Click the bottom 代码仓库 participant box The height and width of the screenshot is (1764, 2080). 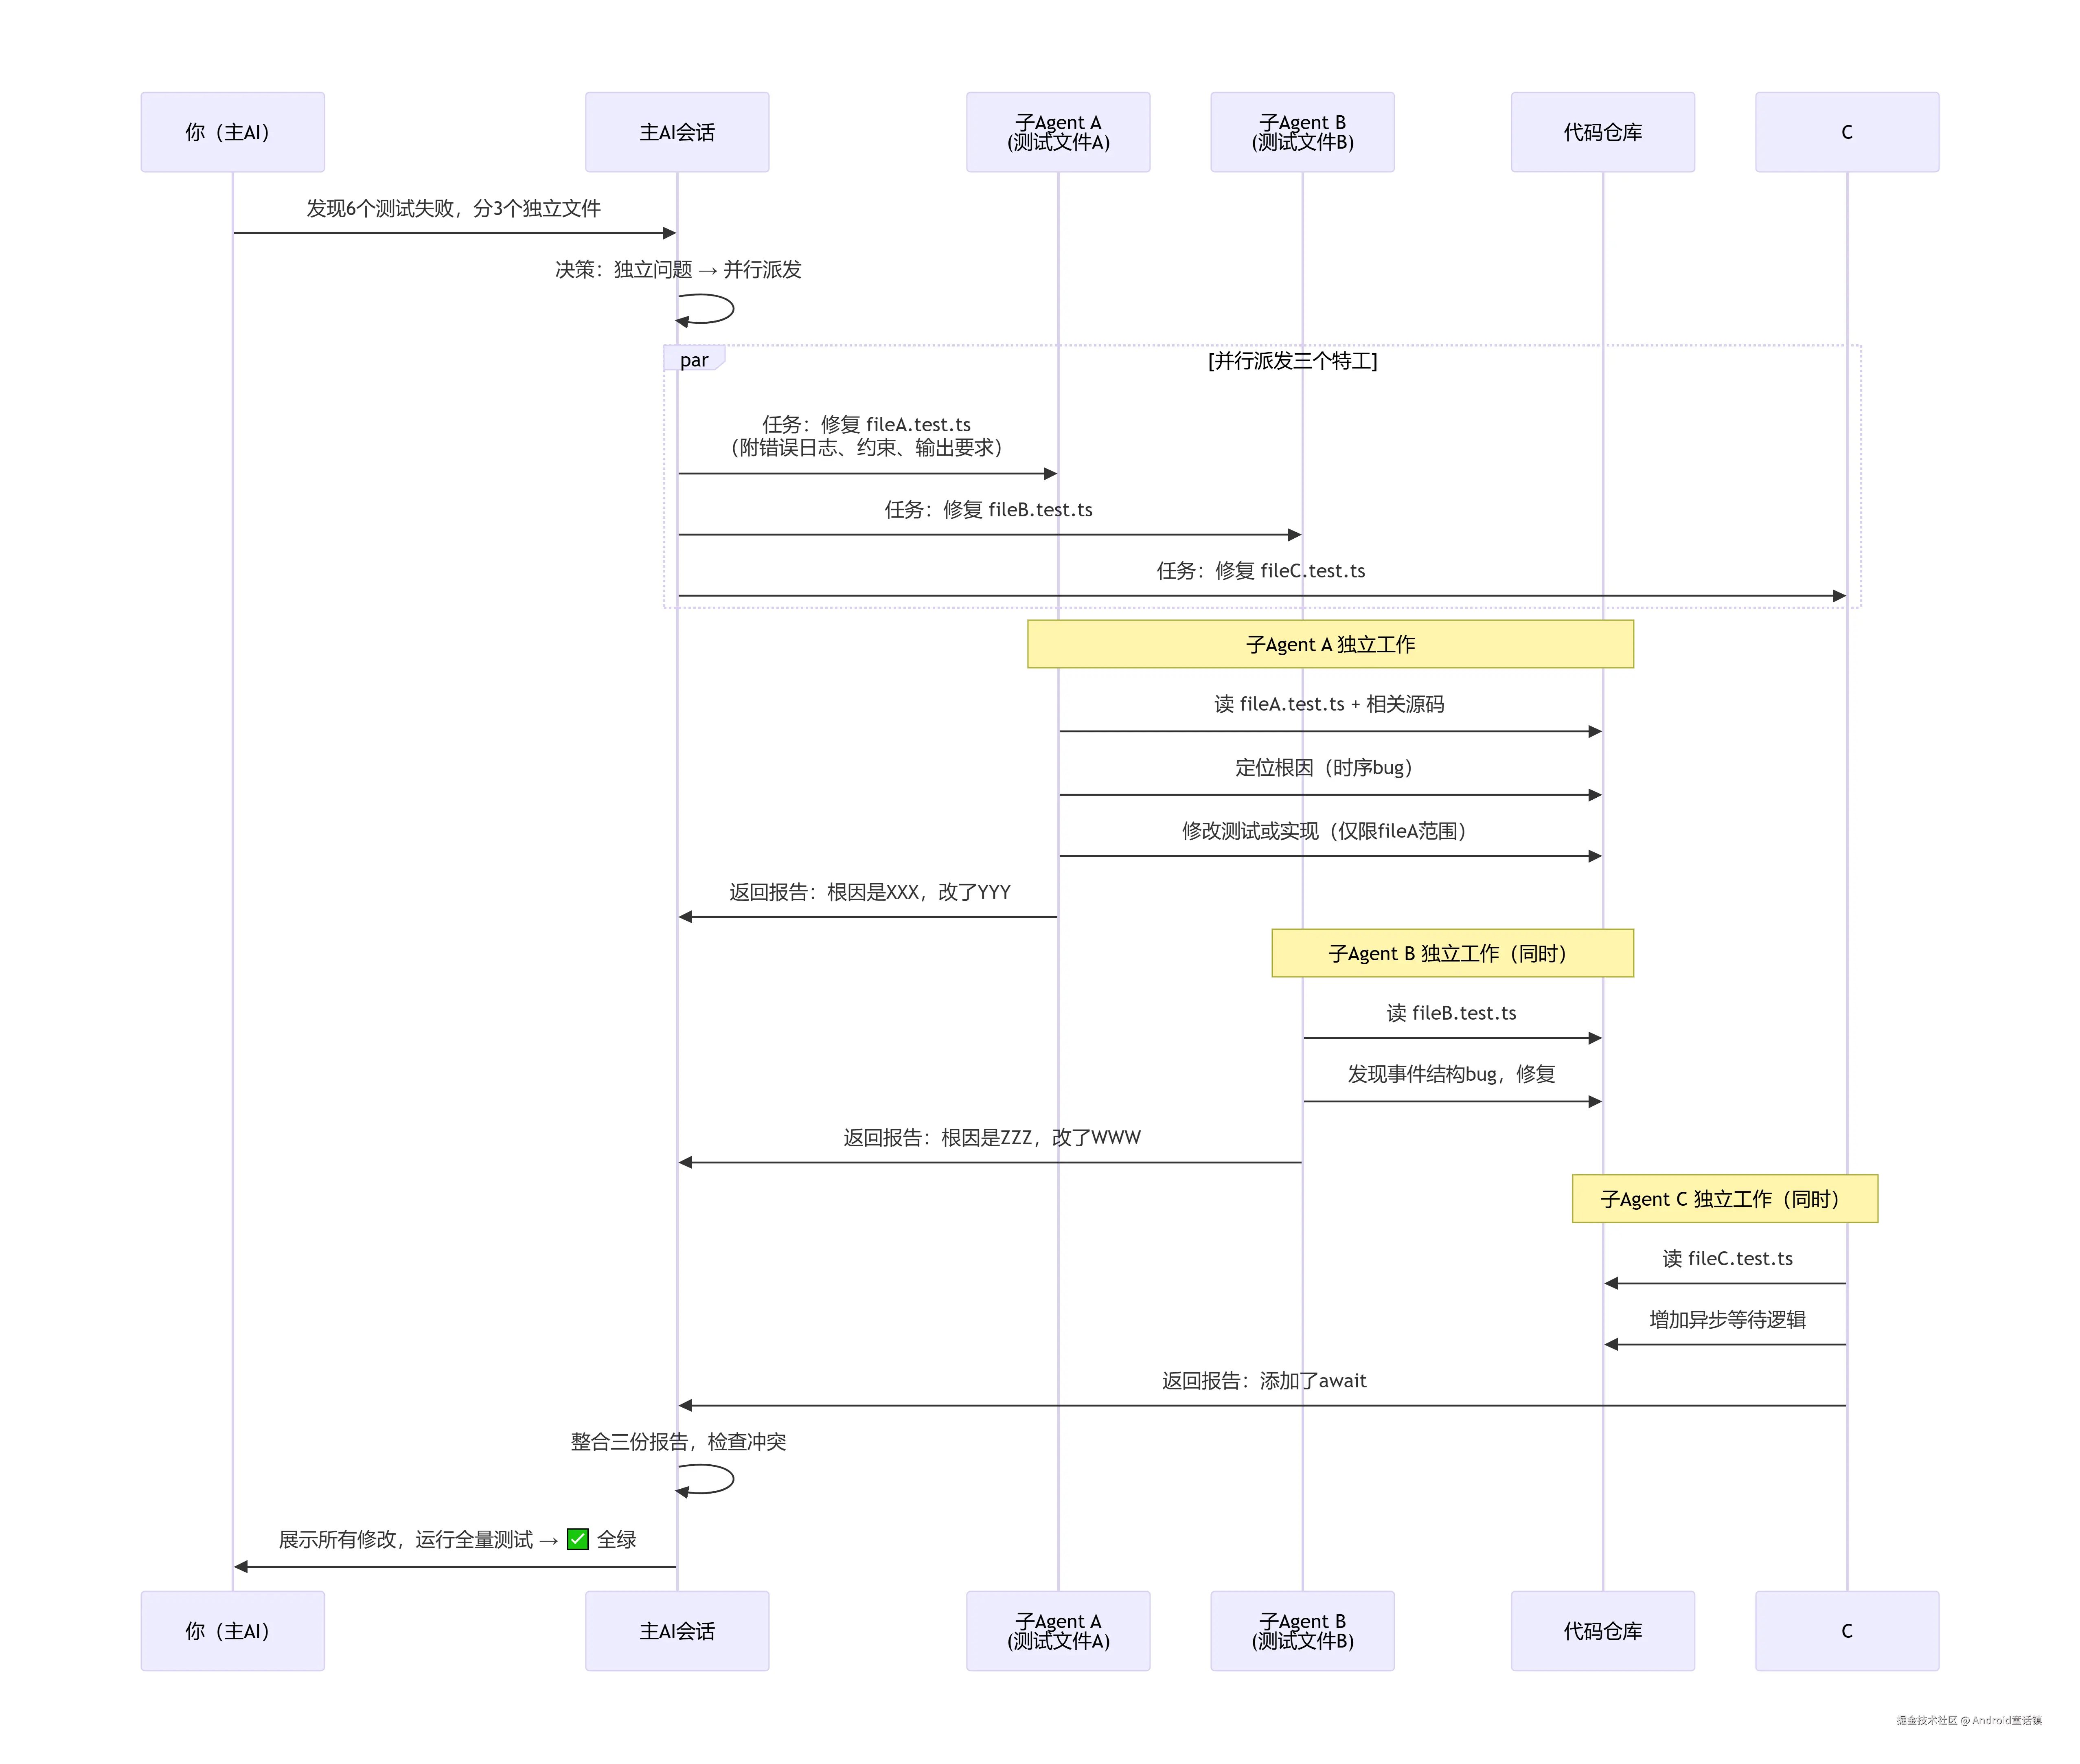tap(1602, 1631)
